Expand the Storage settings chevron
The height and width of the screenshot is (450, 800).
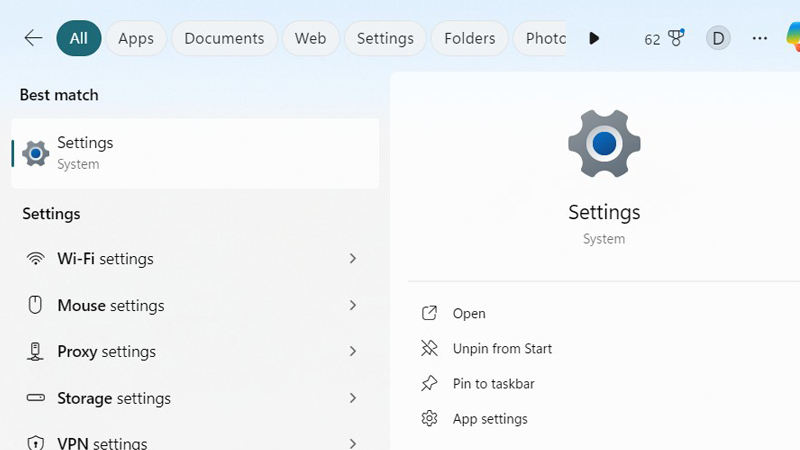pos(352,398)
